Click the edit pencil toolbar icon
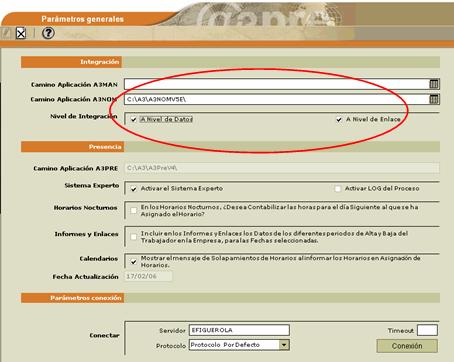The width and height of the screenshot is (454, 362). pos(6,33)
